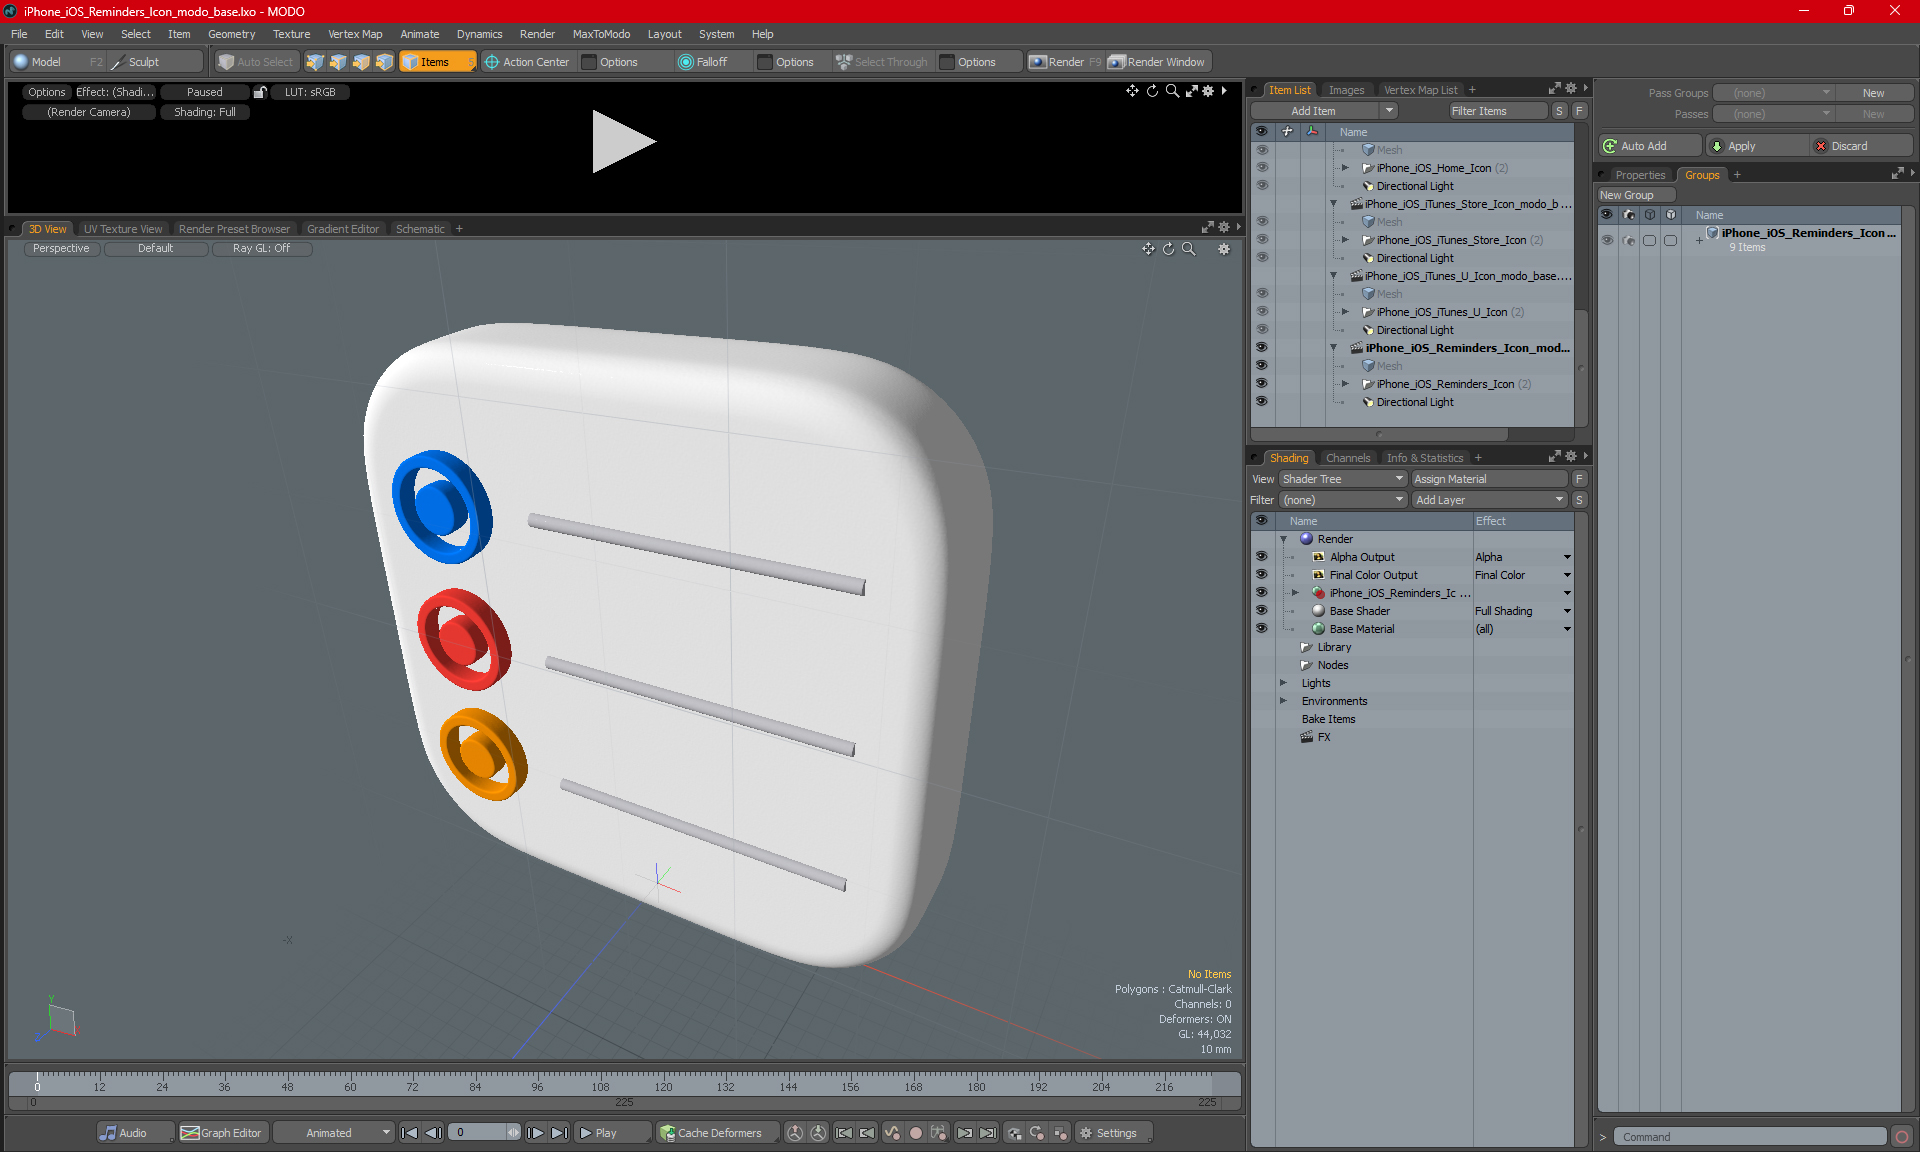1920x1152 pixels.
Task: Open the MaxToModo menu
Action: [x=601, y=34]
